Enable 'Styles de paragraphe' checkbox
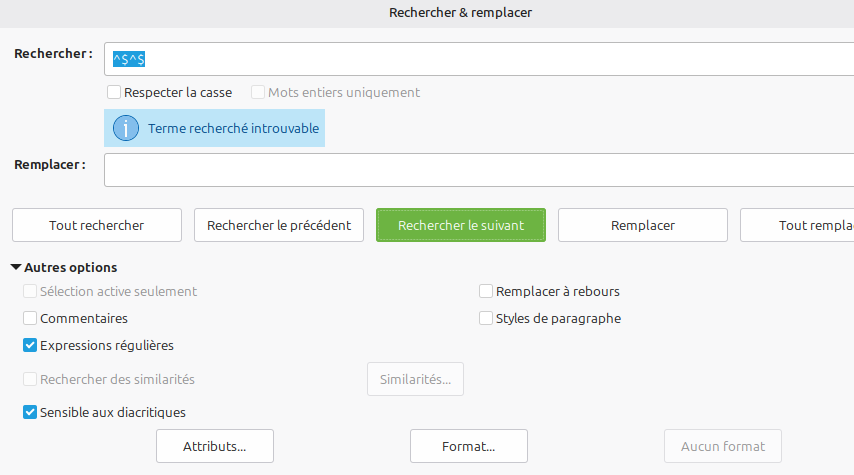Screen dimensions: 854x475 click(486, 318)
